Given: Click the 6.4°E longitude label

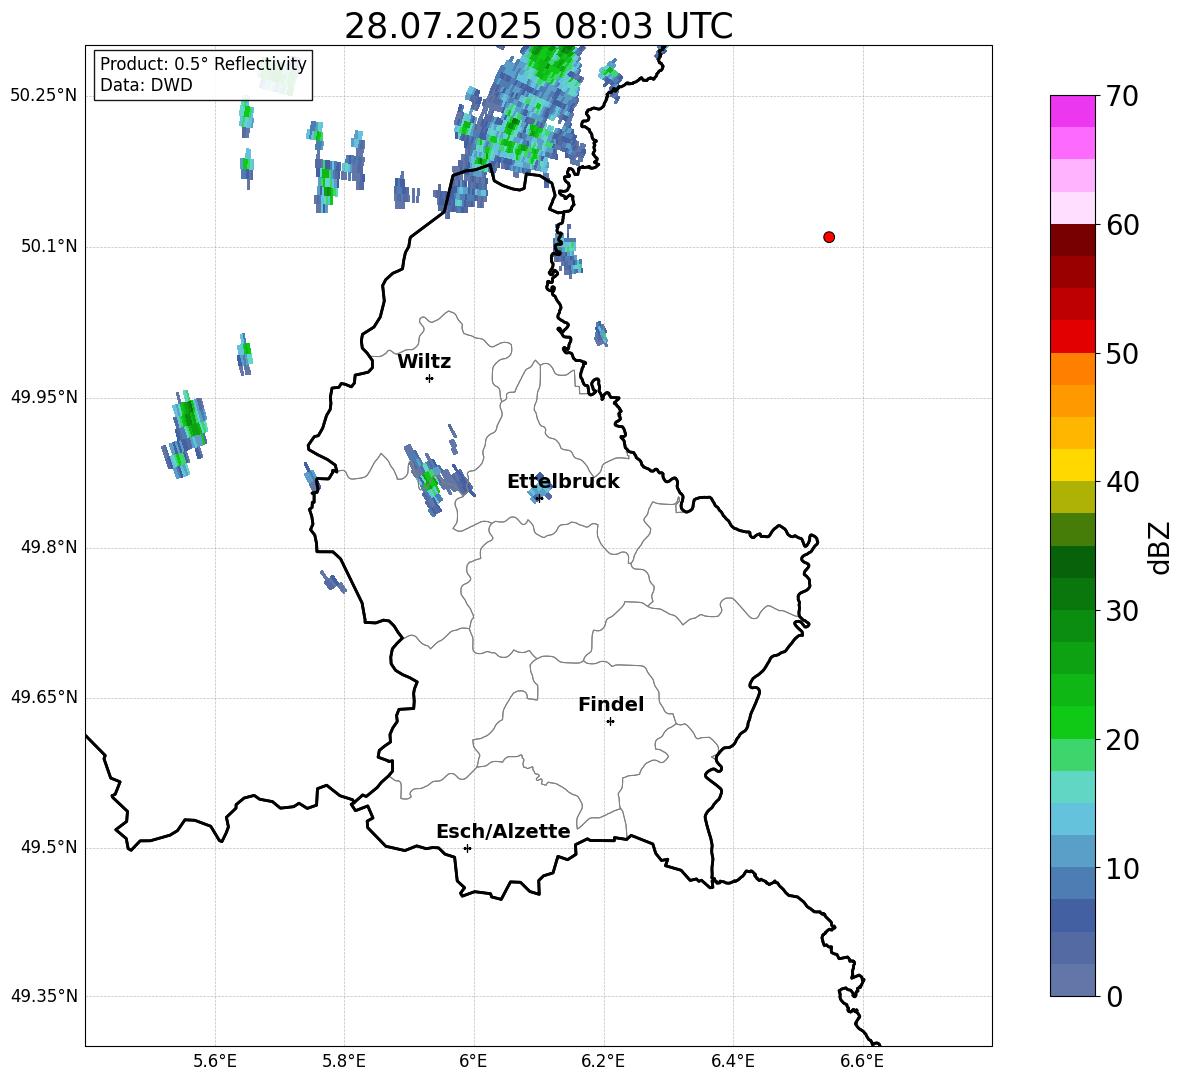Looking at the screenshot, I should [x=732, y=1061].
